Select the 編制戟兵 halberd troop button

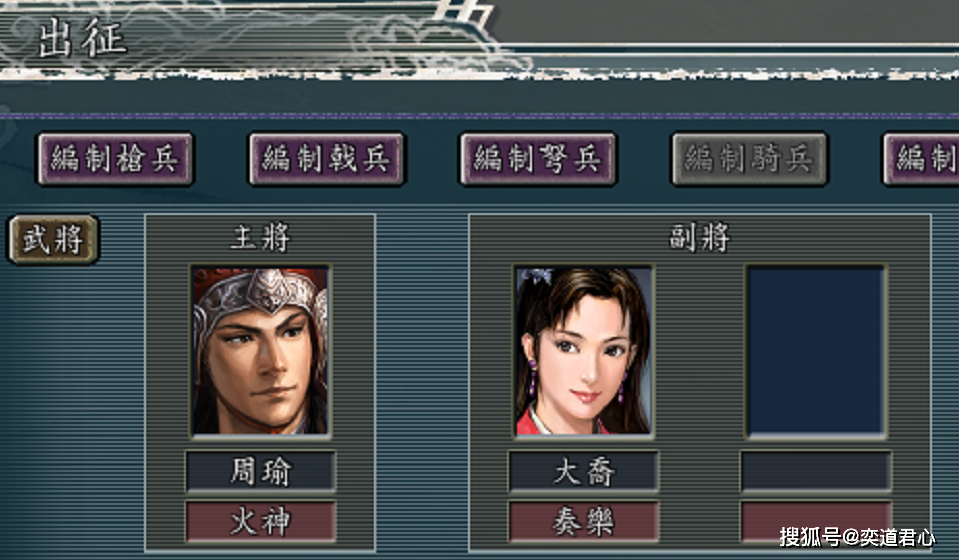(x=327, y=159)
